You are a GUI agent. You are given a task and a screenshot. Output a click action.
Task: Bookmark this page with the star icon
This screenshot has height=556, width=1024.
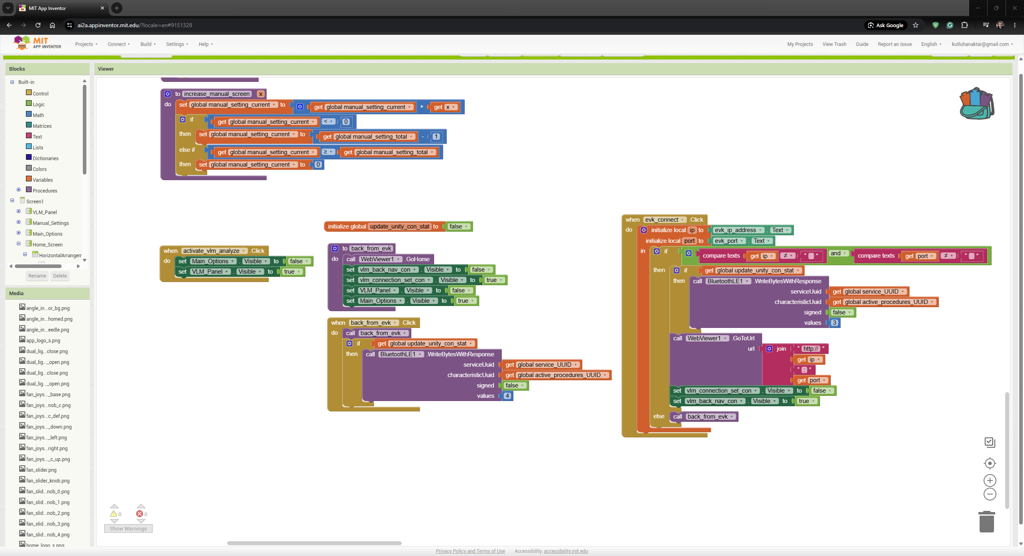tap(916, 25)
